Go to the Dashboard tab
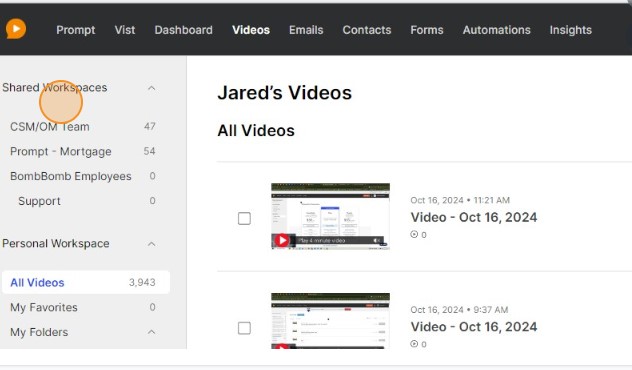 pyautogui.click(x=183, y=30)
